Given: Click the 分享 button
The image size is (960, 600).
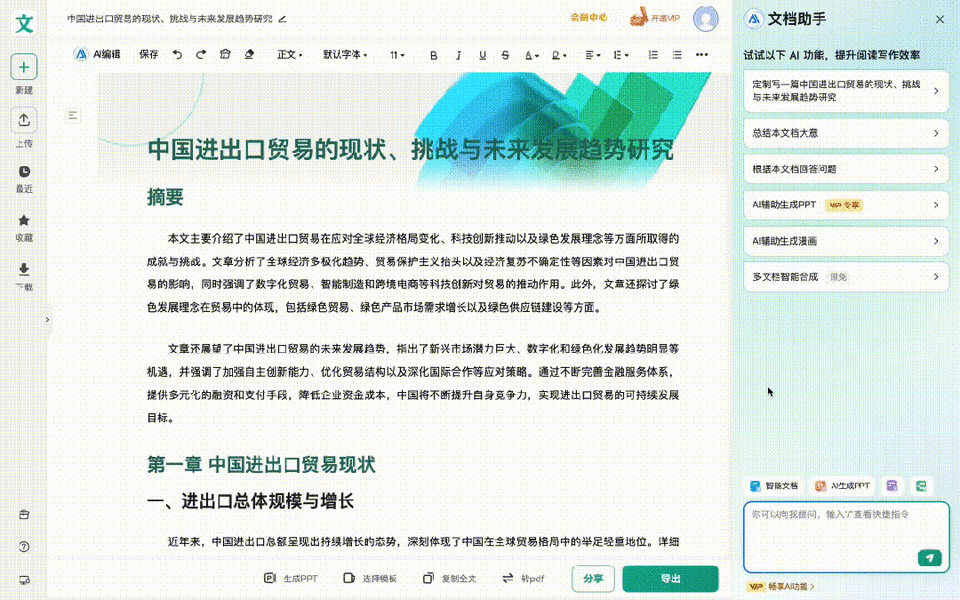Looking at the screenshot, I should click(593, 579).
